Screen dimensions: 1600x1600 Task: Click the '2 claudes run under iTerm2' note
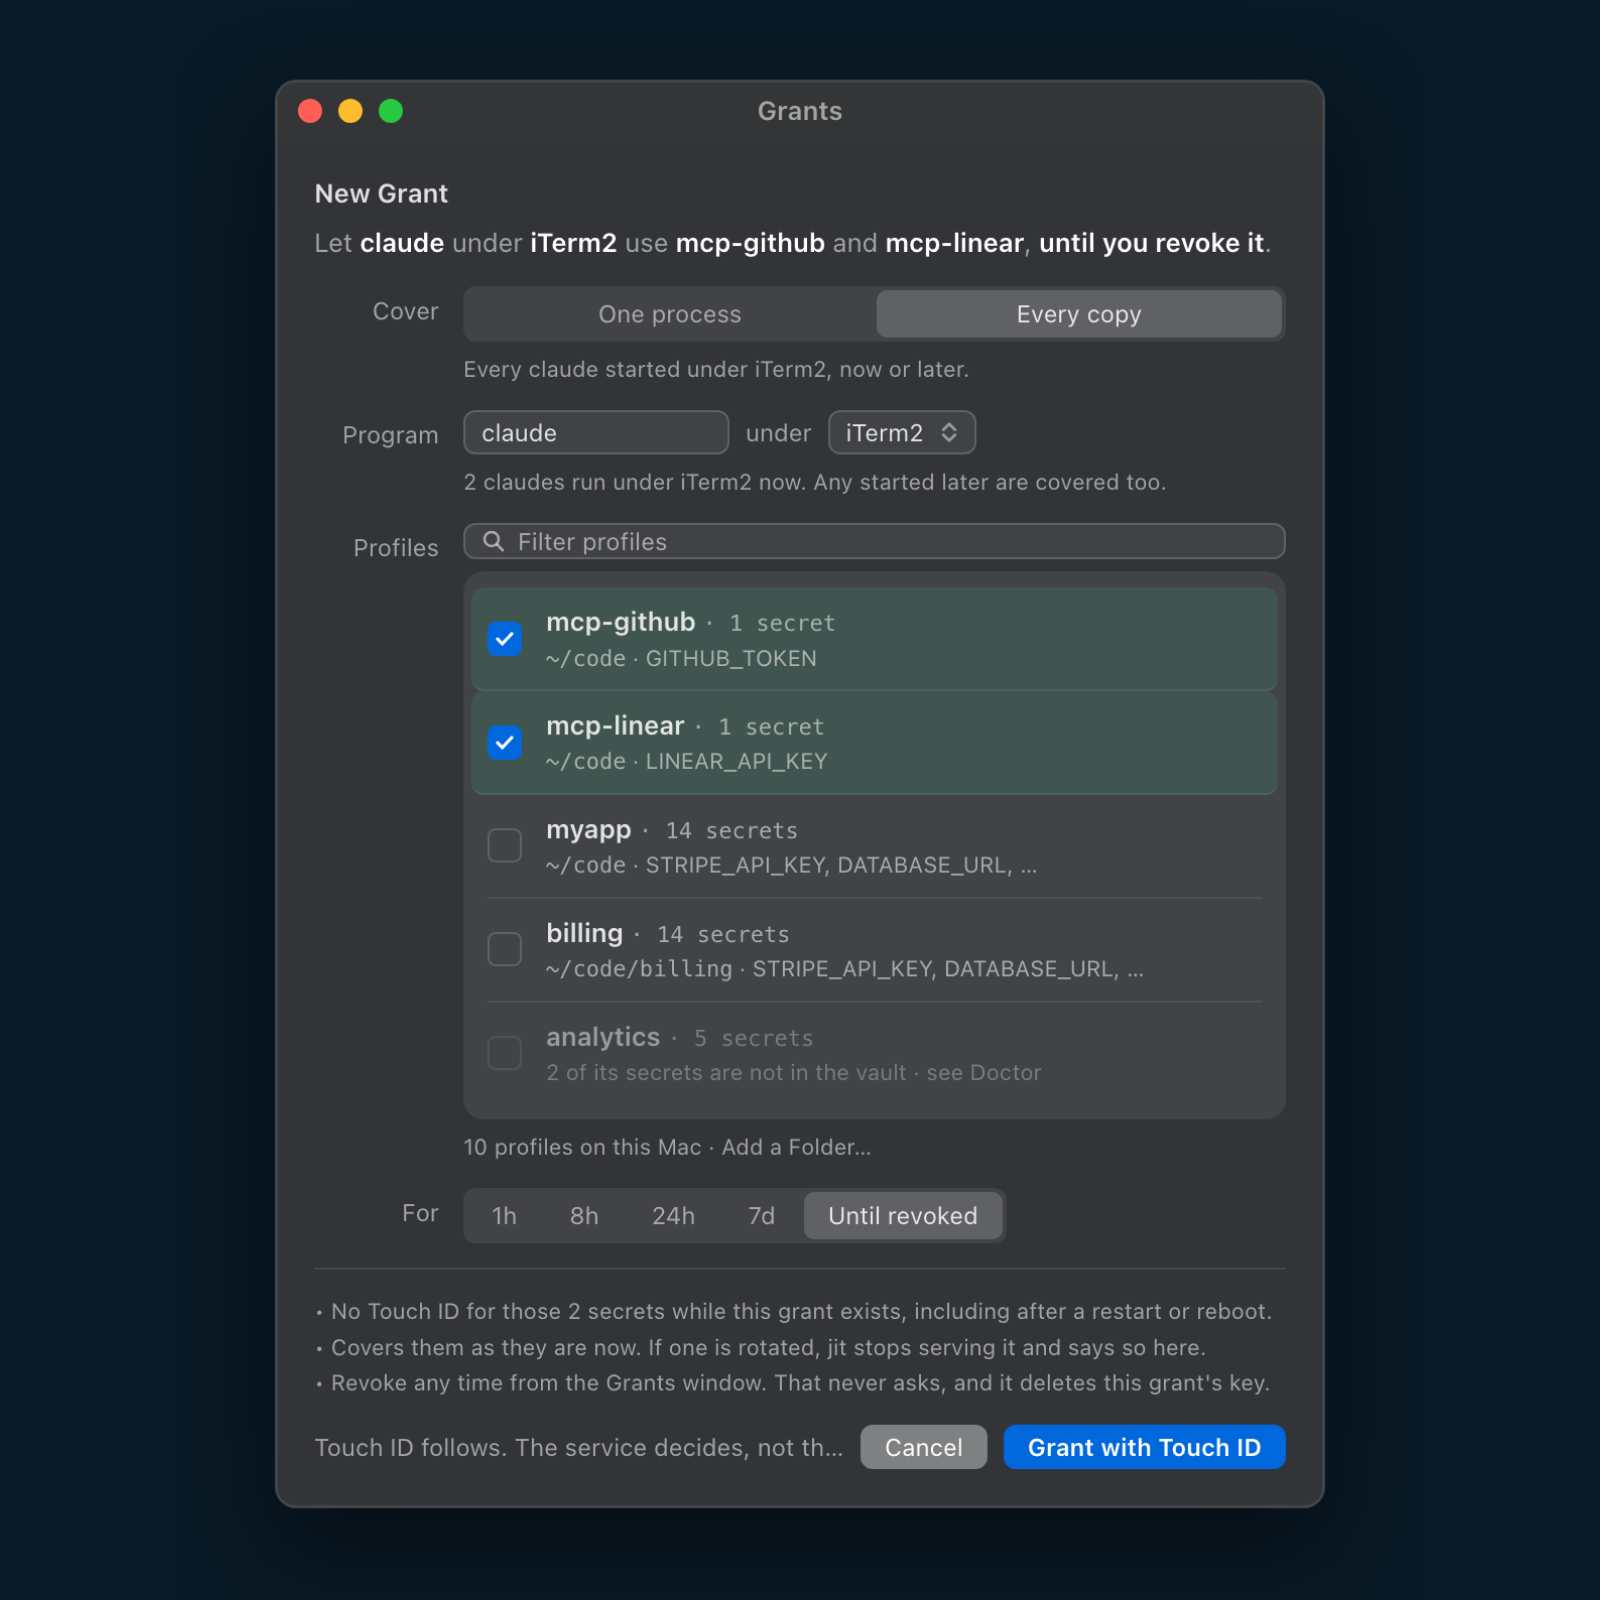point(815,482)
